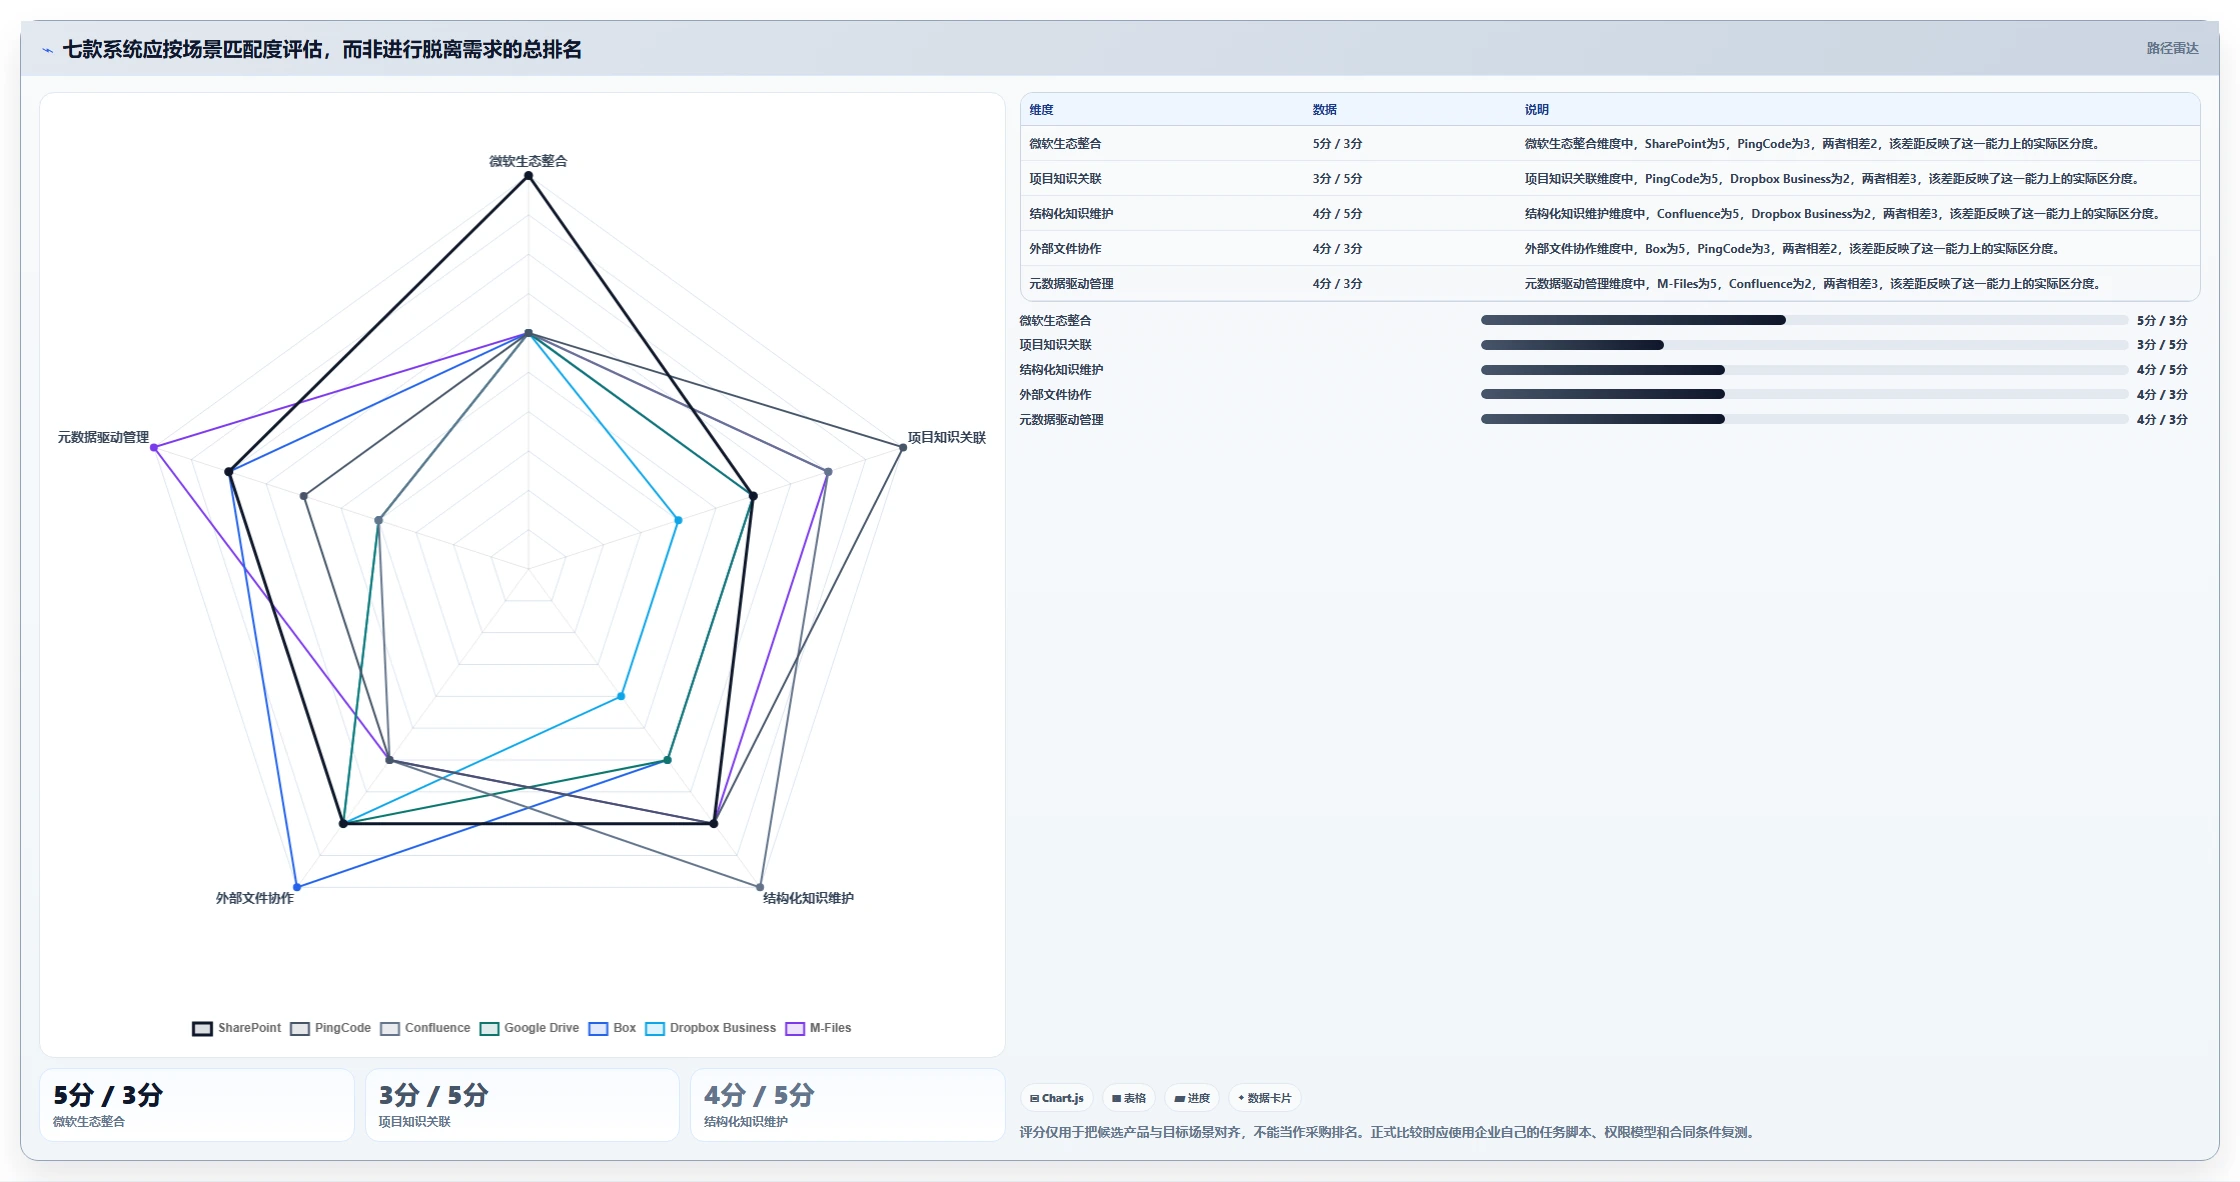
Task: Click the 外部文件协作 radar axis label
Action: (x=255, y=898)
